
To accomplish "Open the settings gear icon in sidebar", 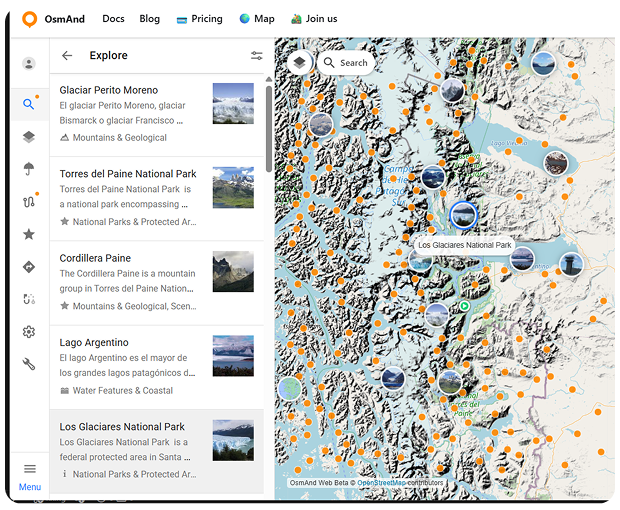I will pyautogui.click(x=29, y=332).
